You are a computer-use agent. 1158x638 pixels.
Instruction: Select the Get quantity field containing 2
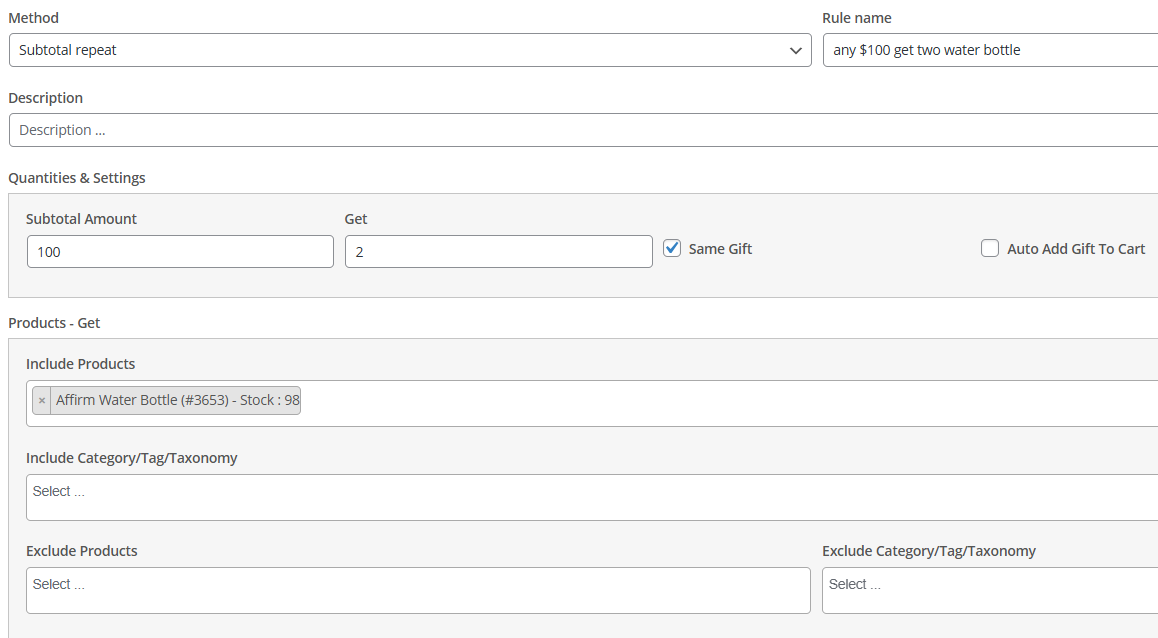pyautogui.click(x=498, y=252)
